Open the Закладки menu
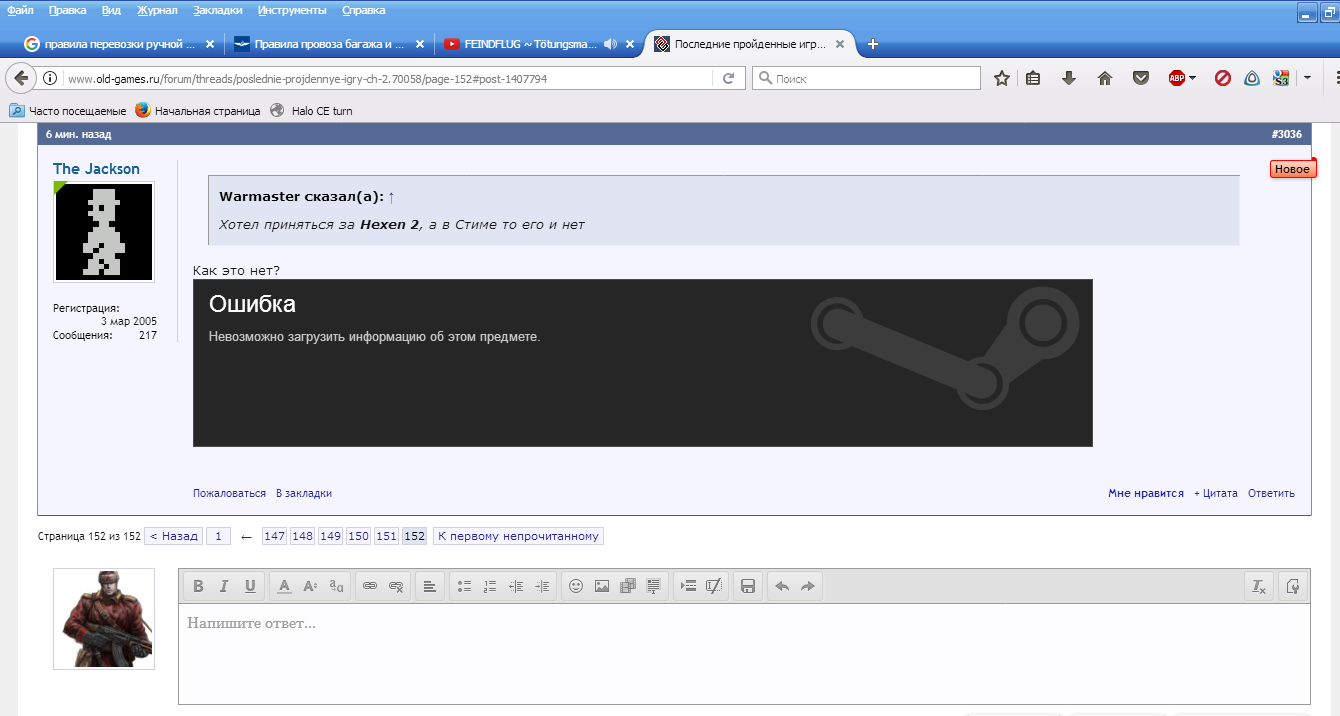 [x=217, y=10]
